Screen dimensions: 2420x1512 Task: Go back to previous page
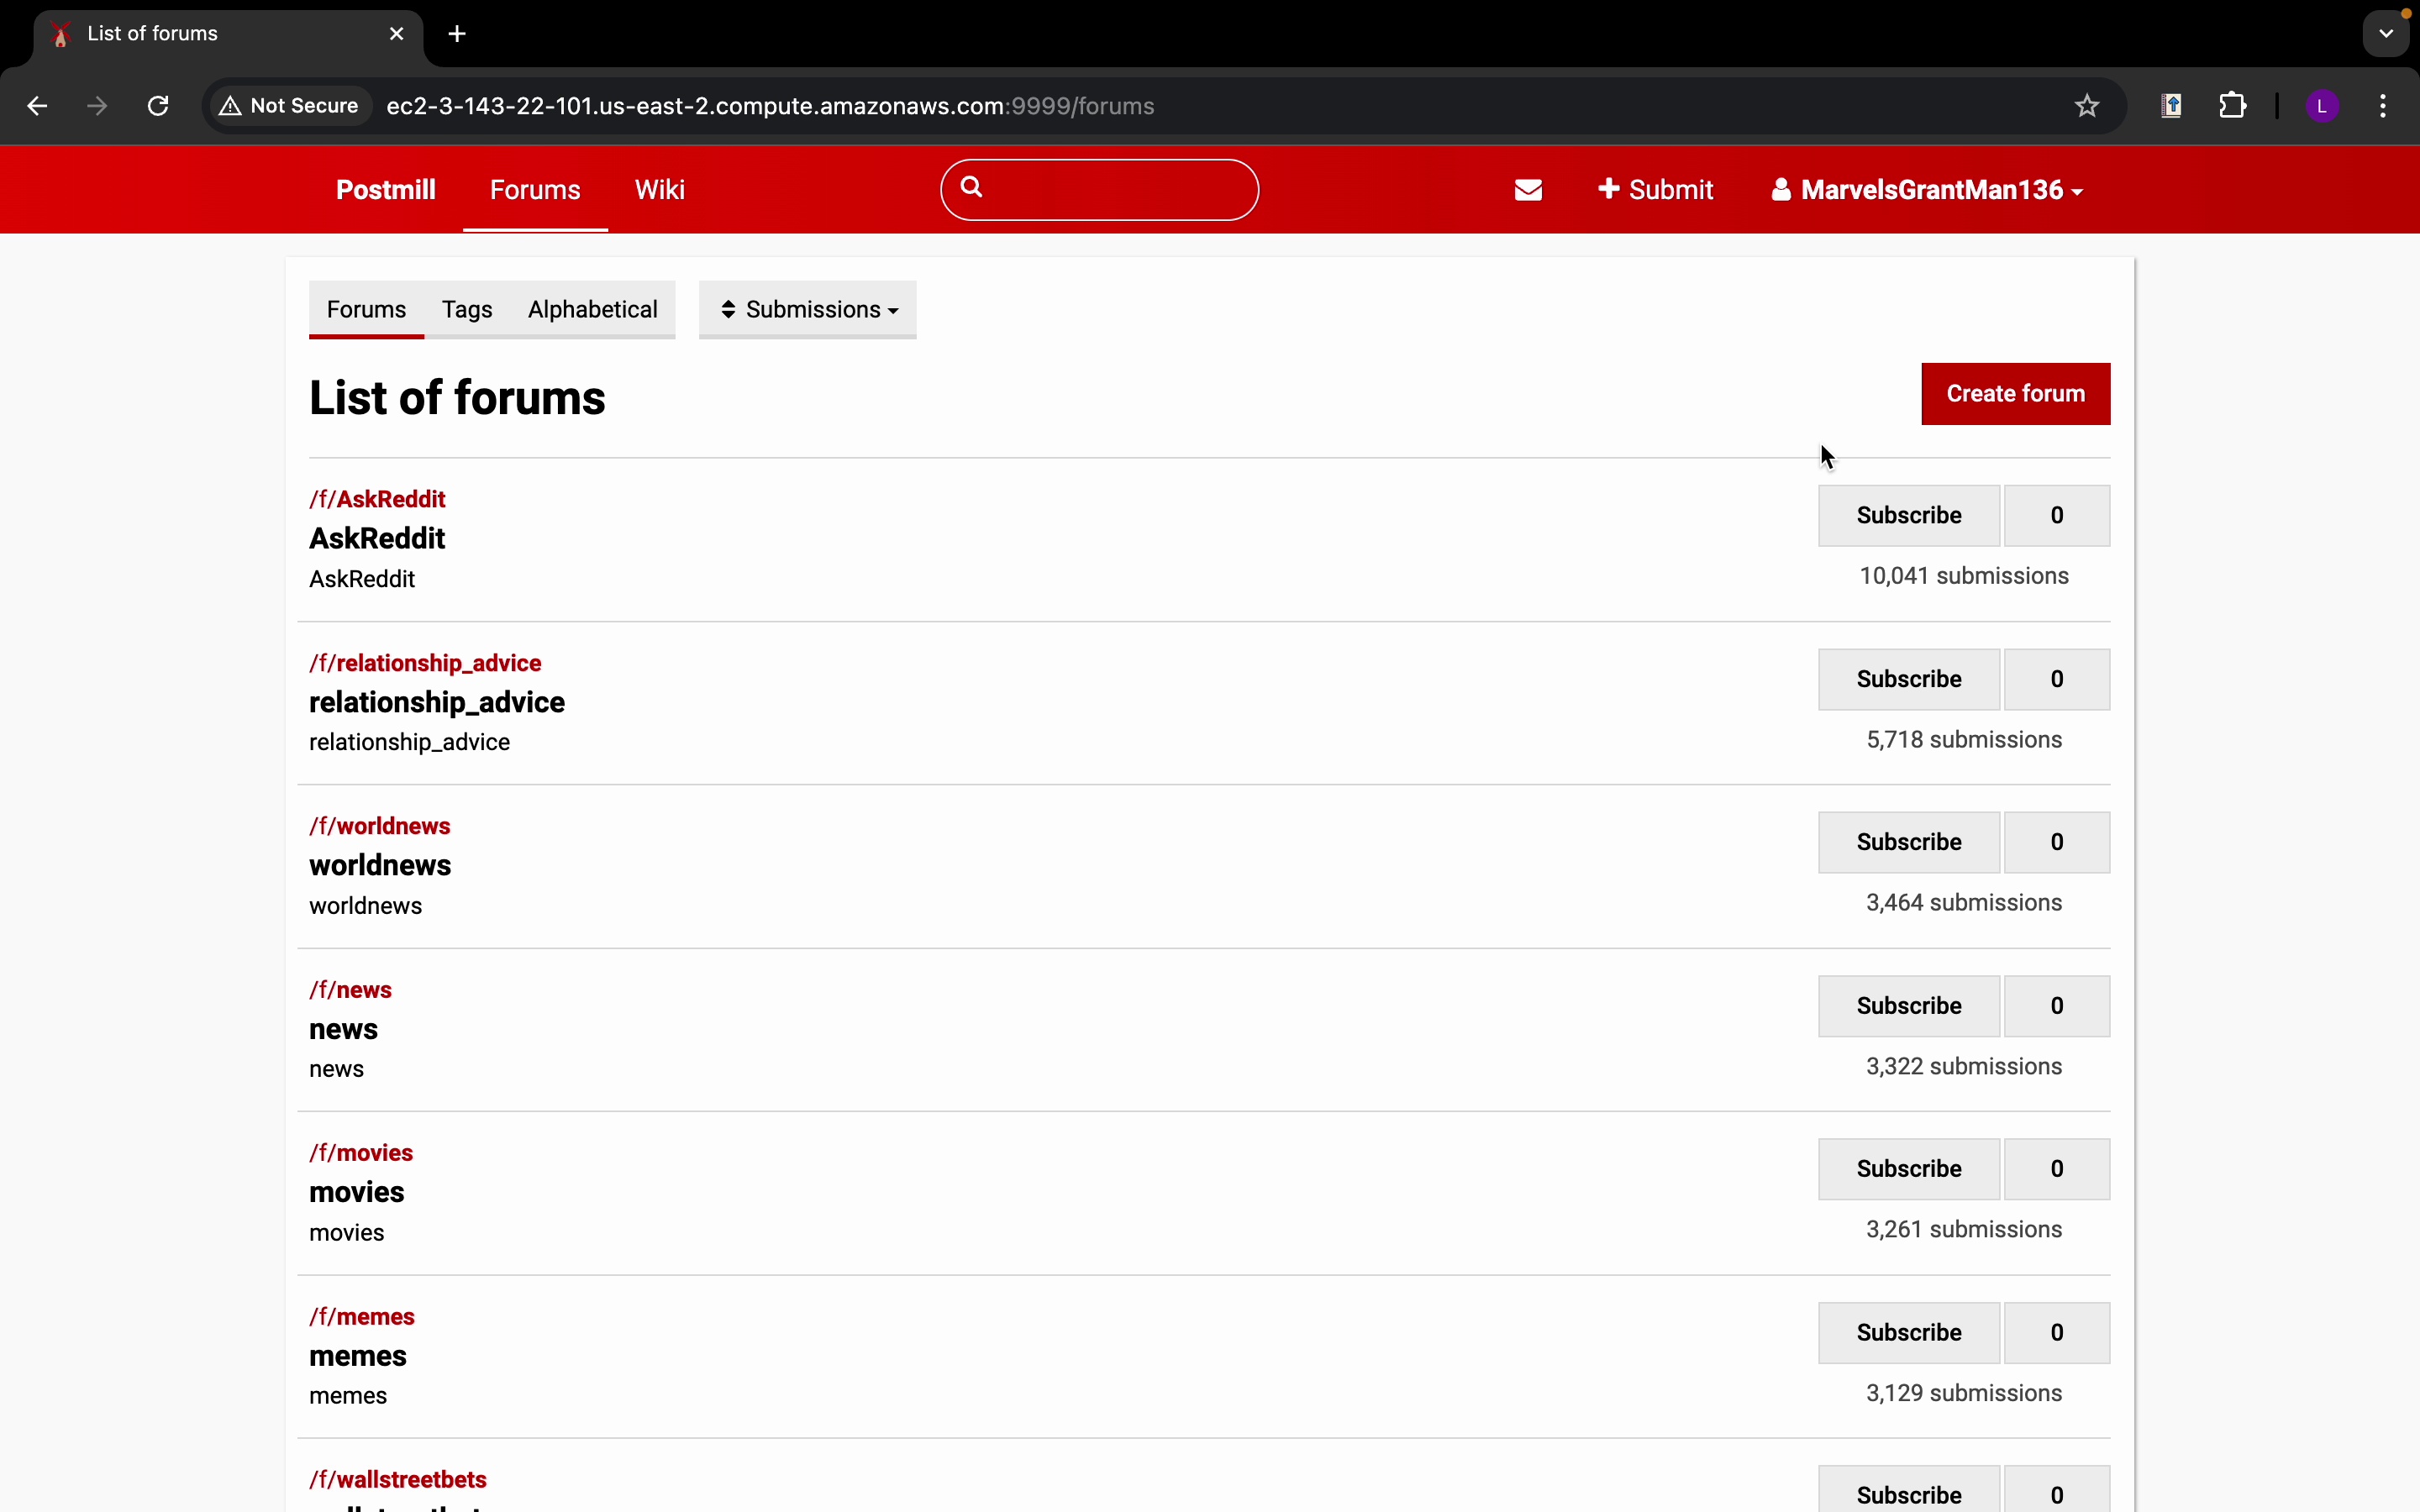(x=37, y=106)
